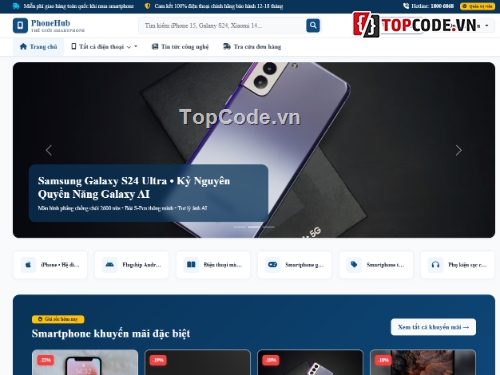Click the shield warranty icon in top bar
The height and width of the screenshot is (375, 500).
pyautogui.click(x=147, y=6)
